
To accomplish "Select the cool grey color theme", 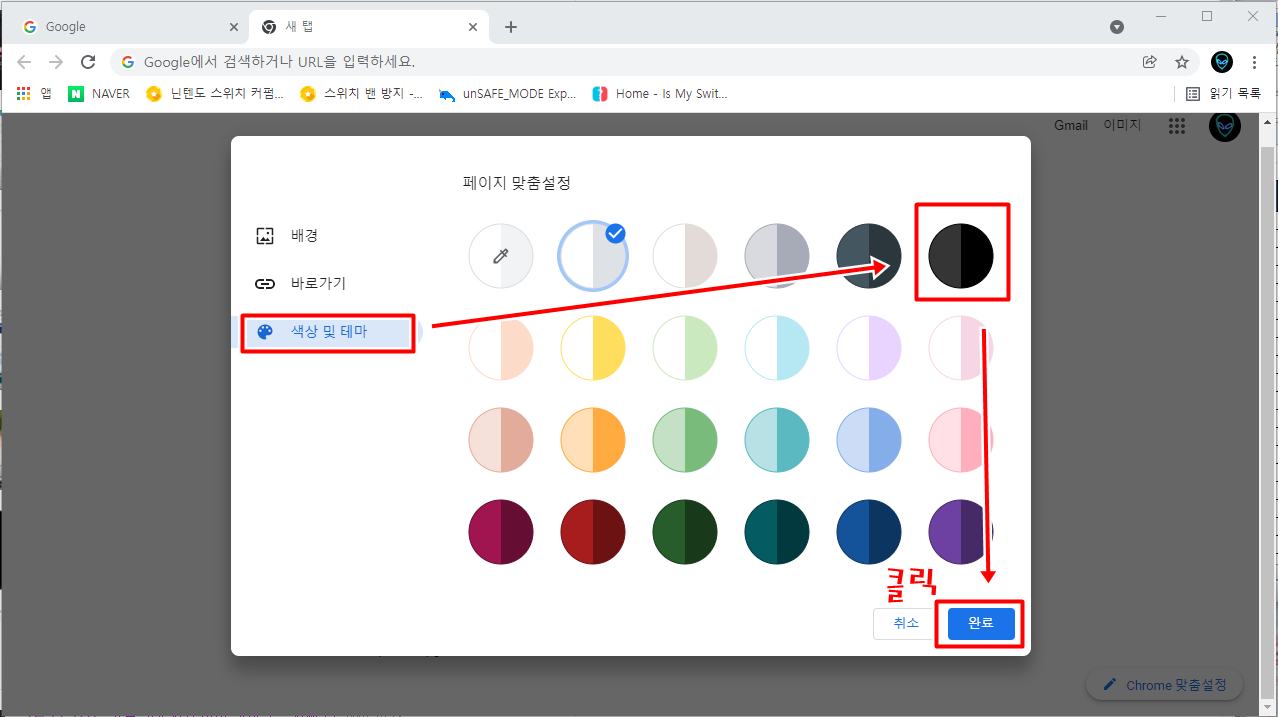I will click(x=777, y=256).
